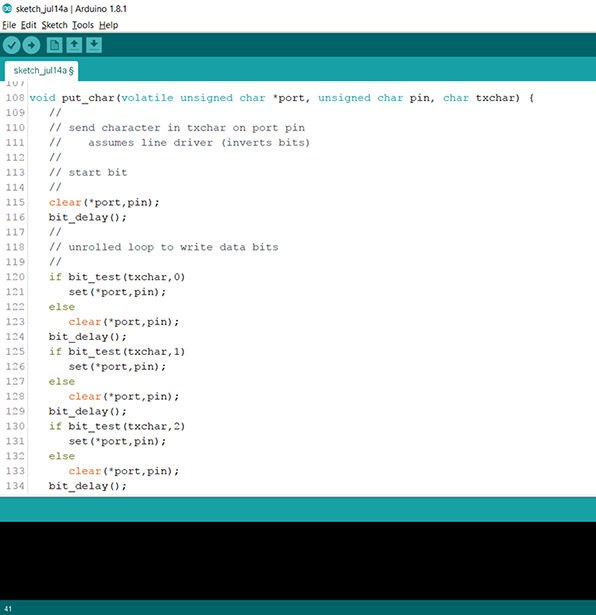Click the line indicator 41 in status bar
Screen dimensions: 596x615
point(8,609)
